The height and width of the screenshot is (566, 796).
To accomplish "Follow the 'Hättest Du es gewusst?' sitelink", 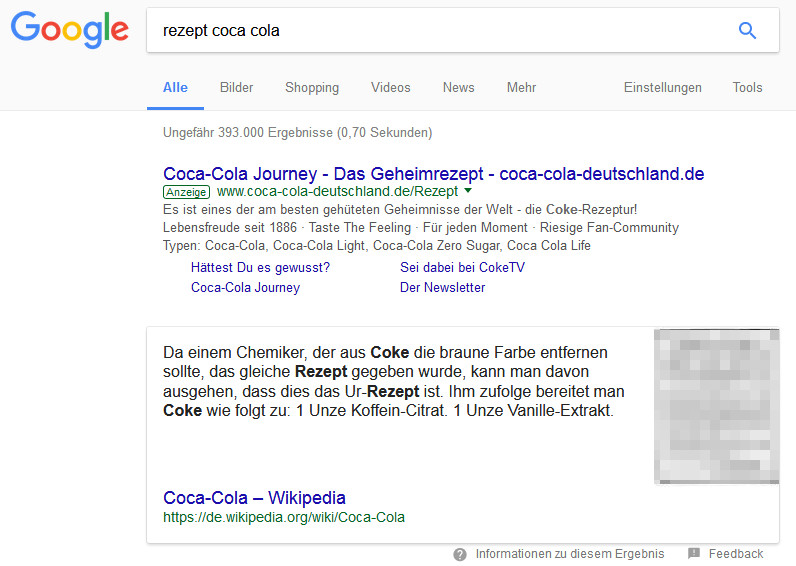I will click(x=260, y=267).
